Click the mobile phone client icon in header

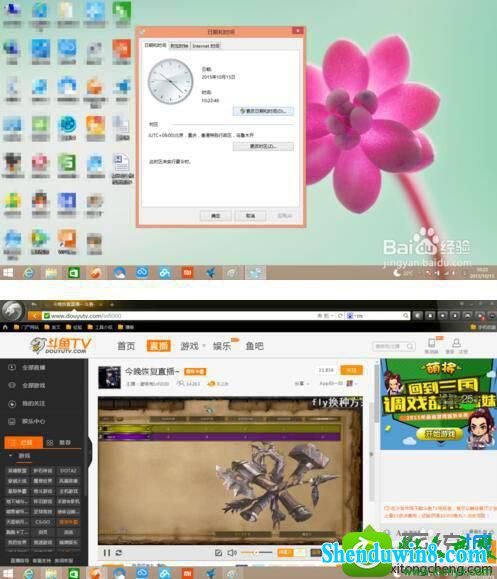click(431, 343)
